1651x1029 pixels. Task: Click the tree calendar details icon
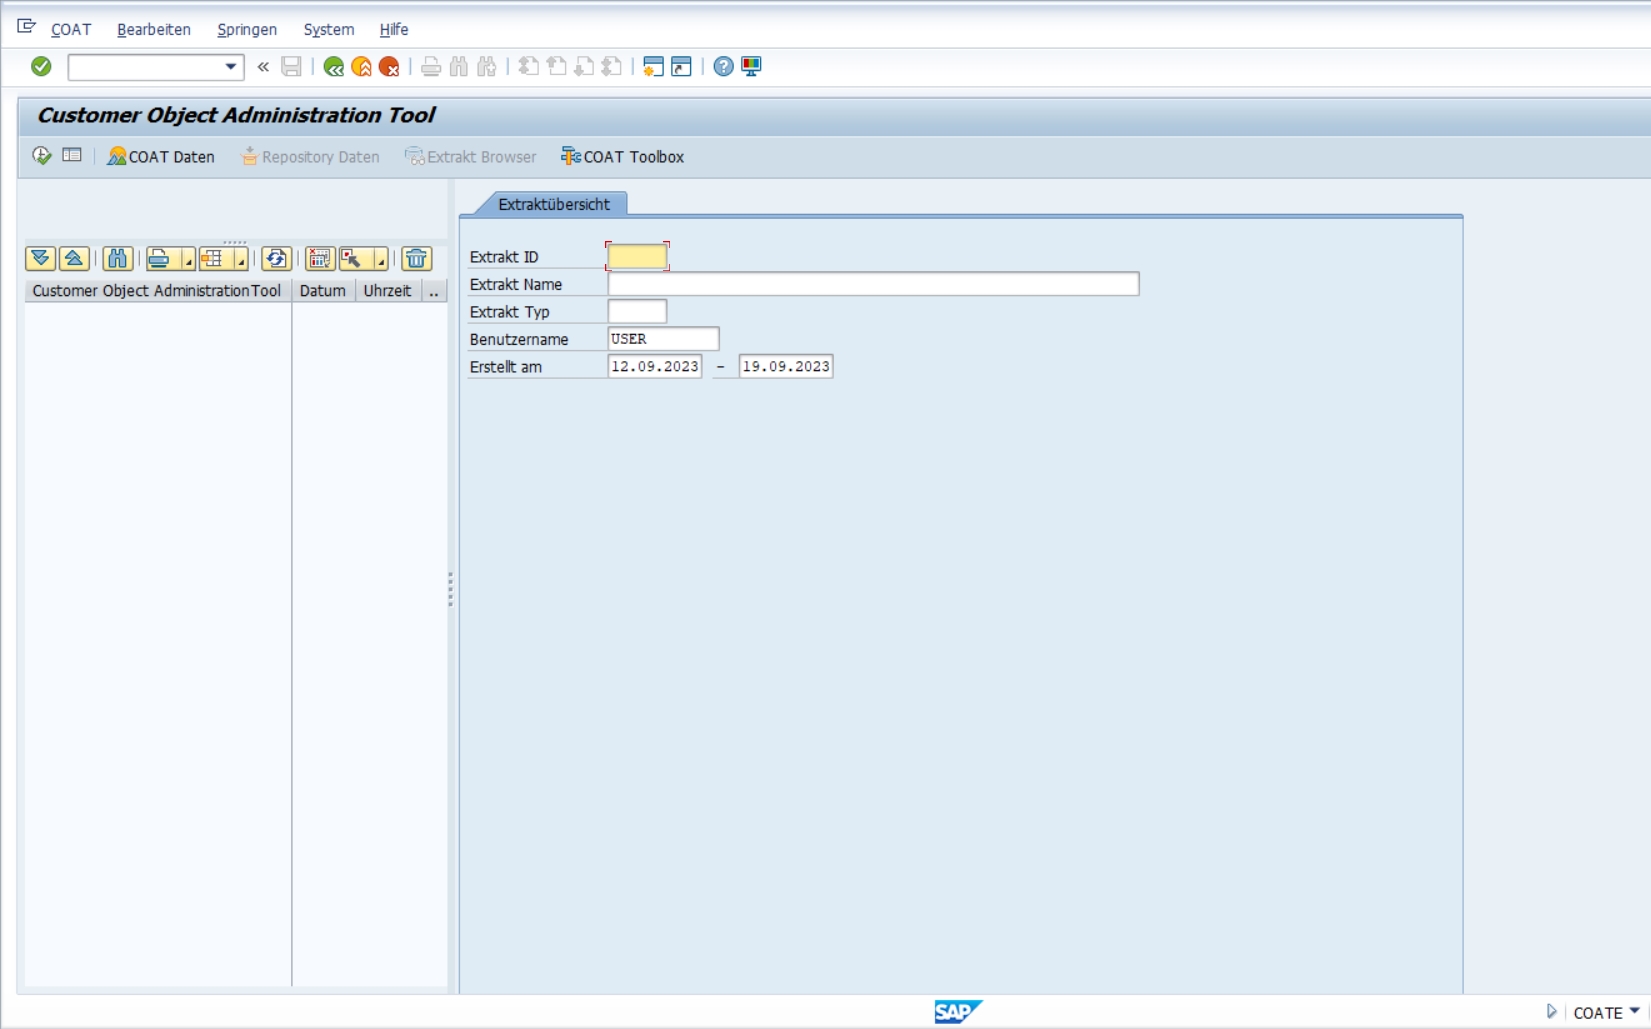(320, 259)
